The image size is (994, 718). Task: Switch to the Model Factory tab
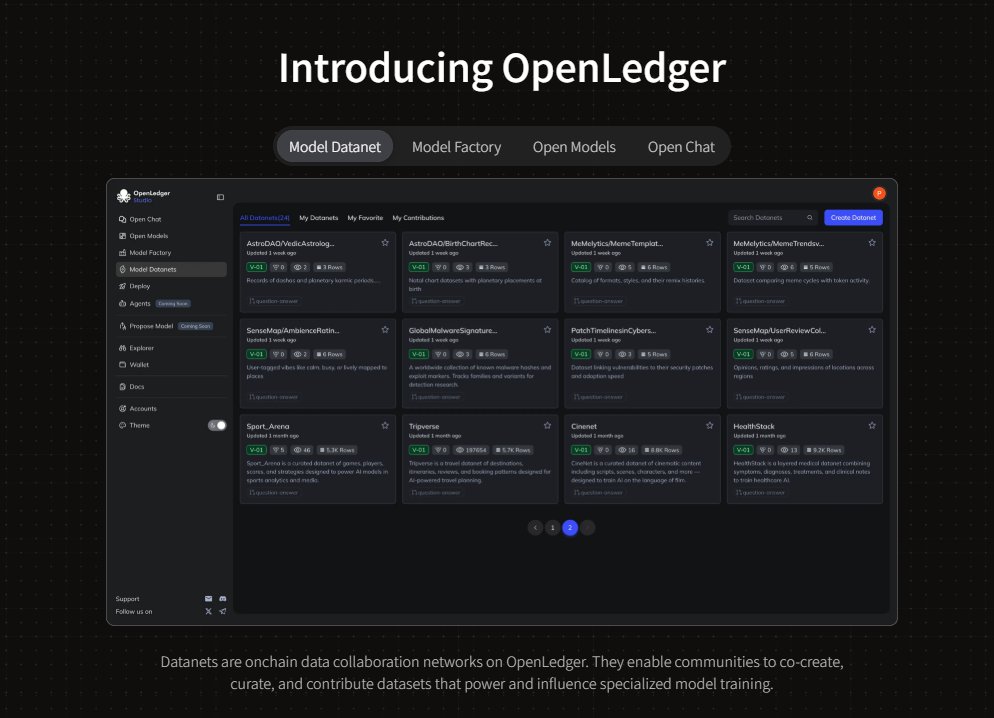[456, 147]
